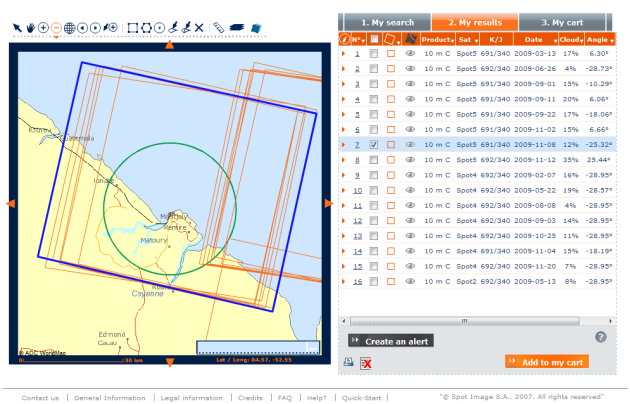Screen dimensions: 630x404
Task: Toggle footprint square for result 12
Action: click(391, 220)
